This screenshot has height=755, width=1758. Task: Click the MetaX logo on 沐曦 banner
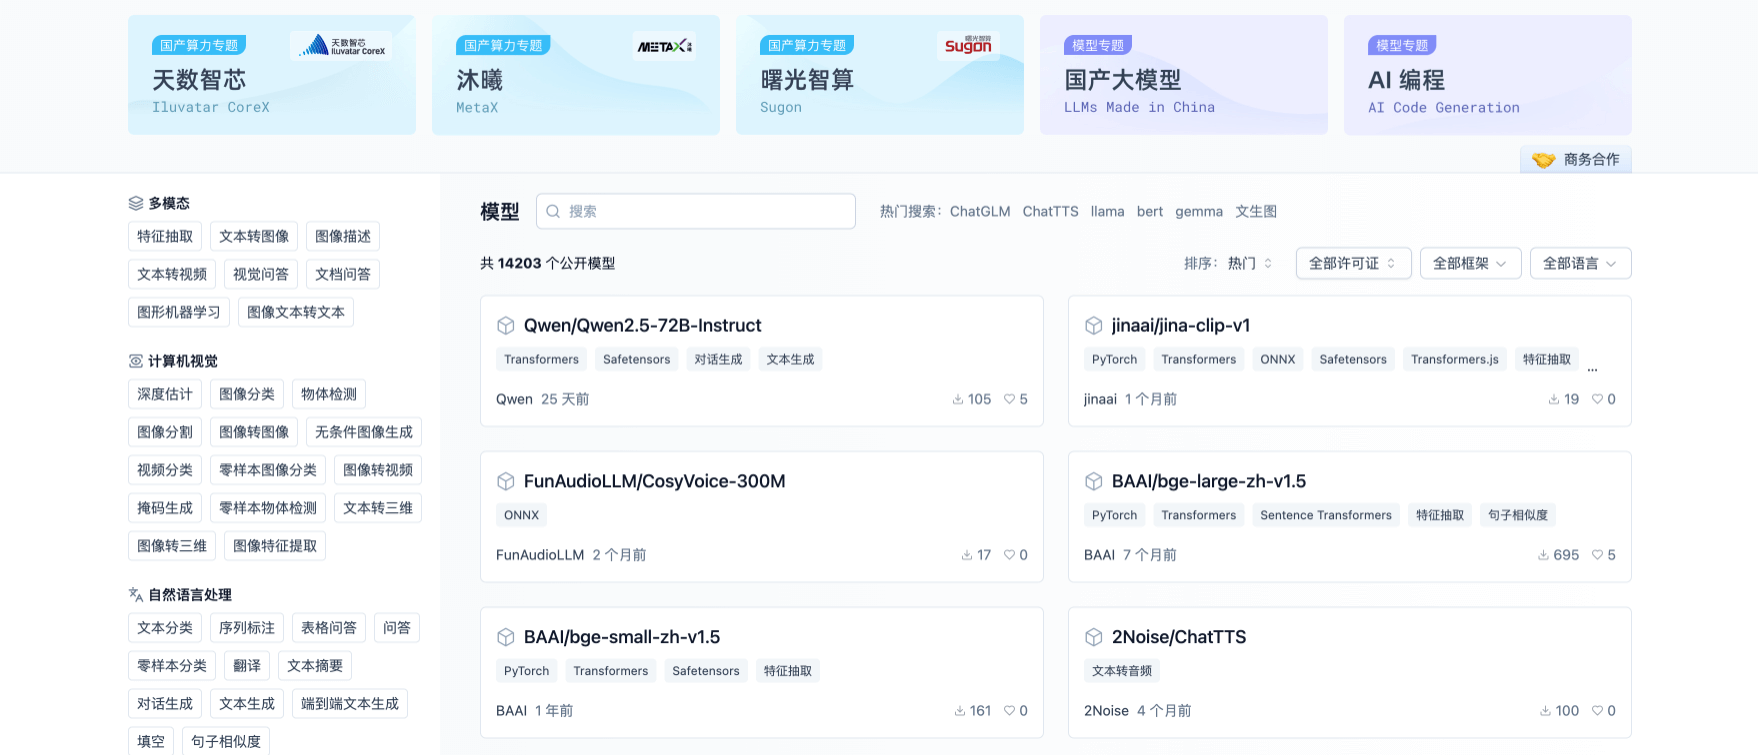point(665,46)
